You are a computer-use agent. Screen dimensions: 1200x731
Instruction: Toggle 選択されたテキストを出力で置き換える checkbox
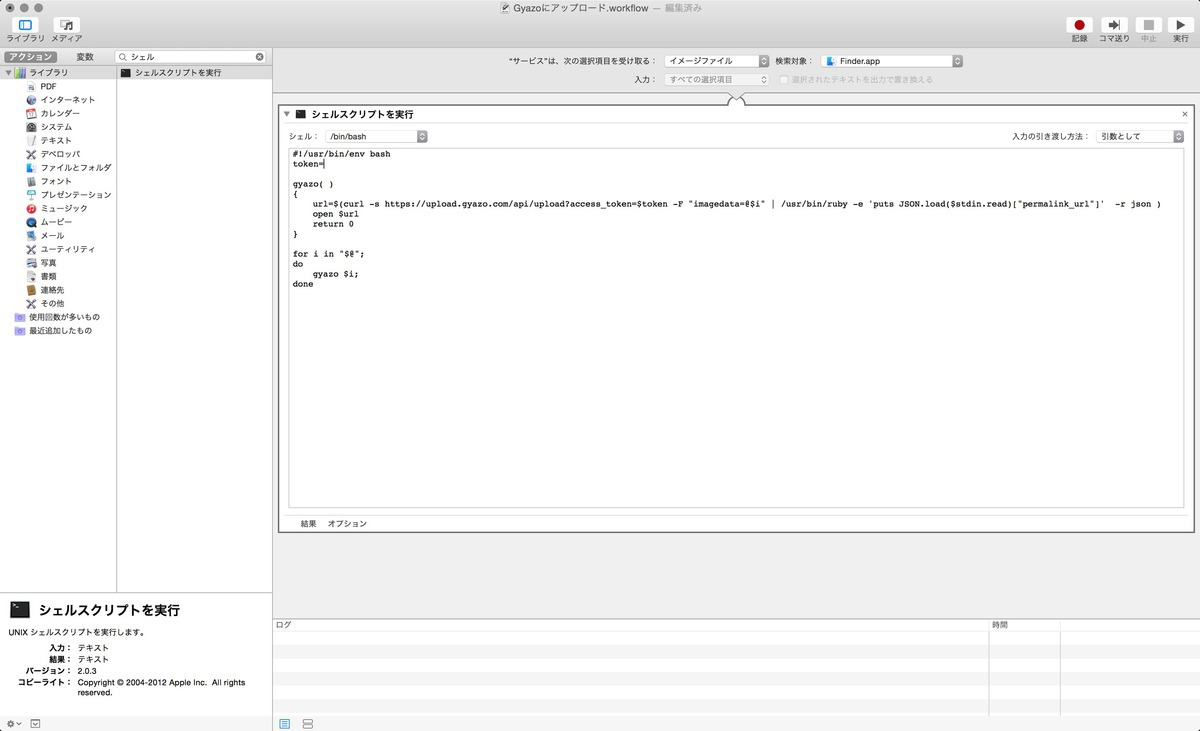click(784, 79)
